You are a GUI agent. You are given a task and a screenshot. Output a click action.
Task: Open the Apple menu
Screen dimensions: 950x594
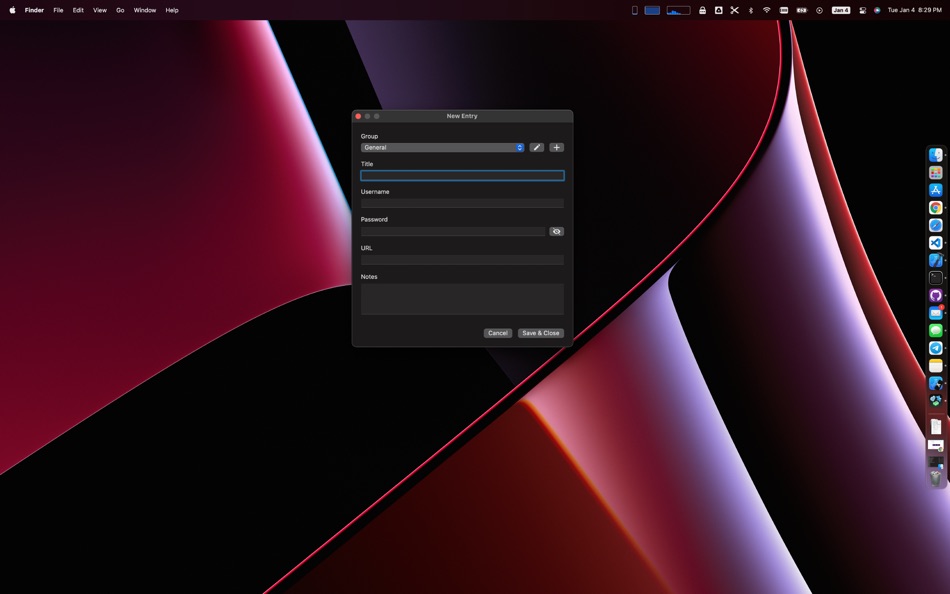click(12, 10)
